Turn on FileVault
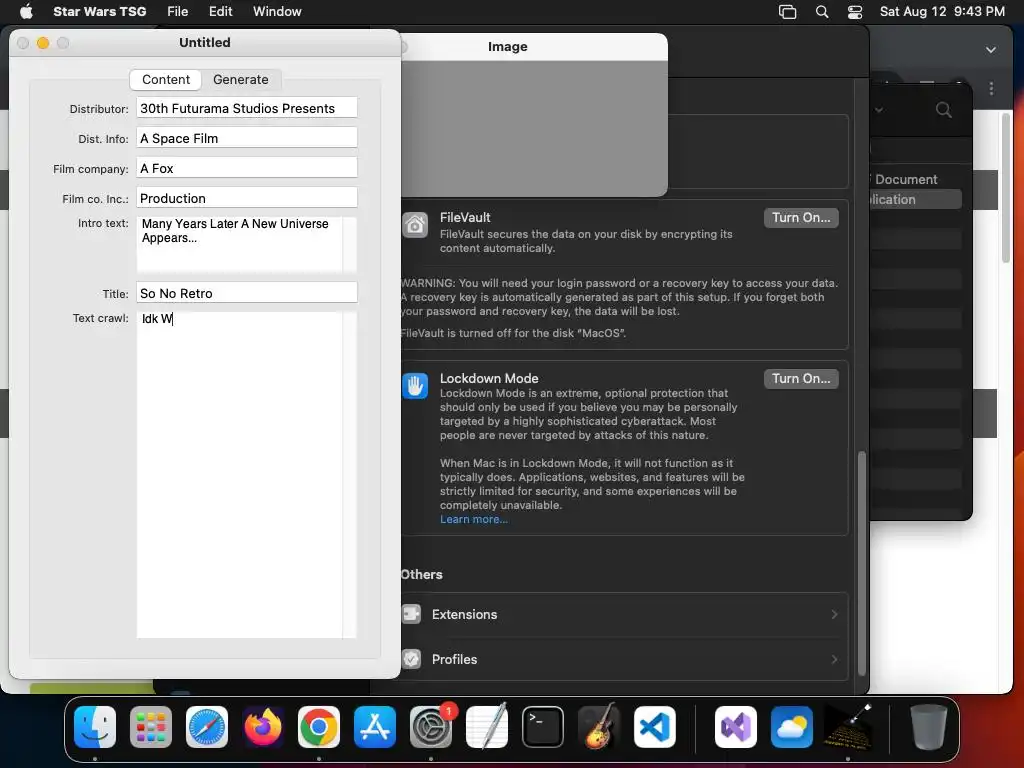 [801, 217]
